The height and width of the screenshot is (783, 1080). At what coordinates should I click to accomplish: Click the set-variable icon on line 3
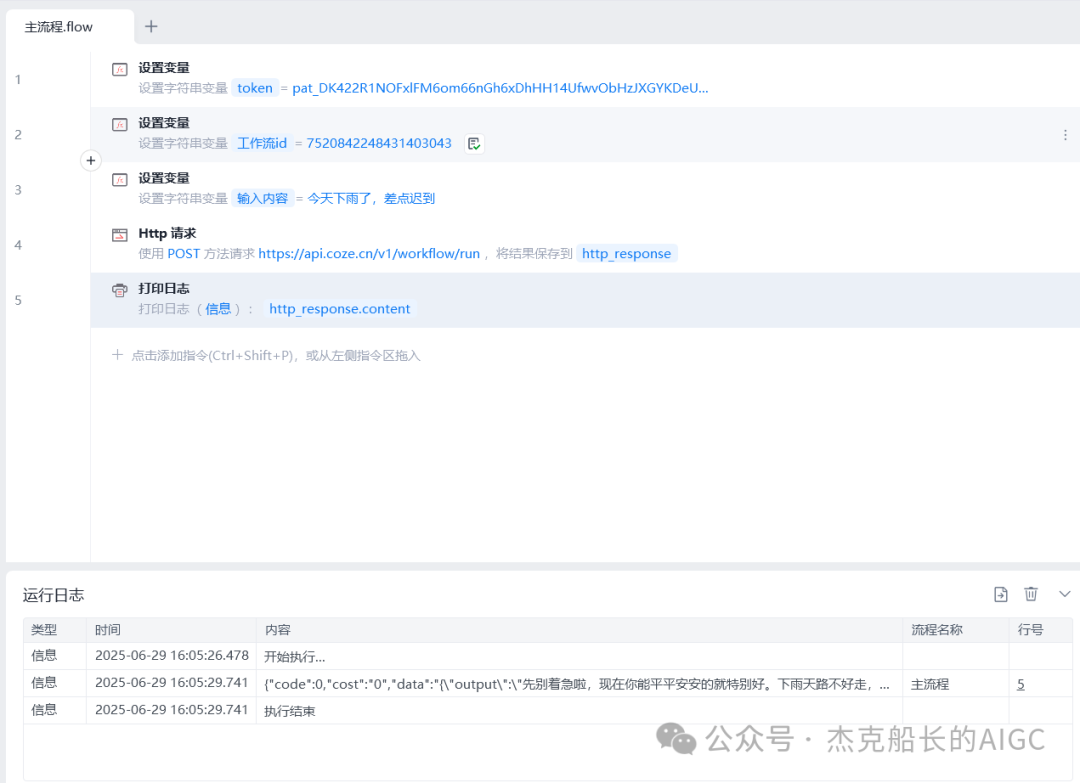click(x=120, y=179)
